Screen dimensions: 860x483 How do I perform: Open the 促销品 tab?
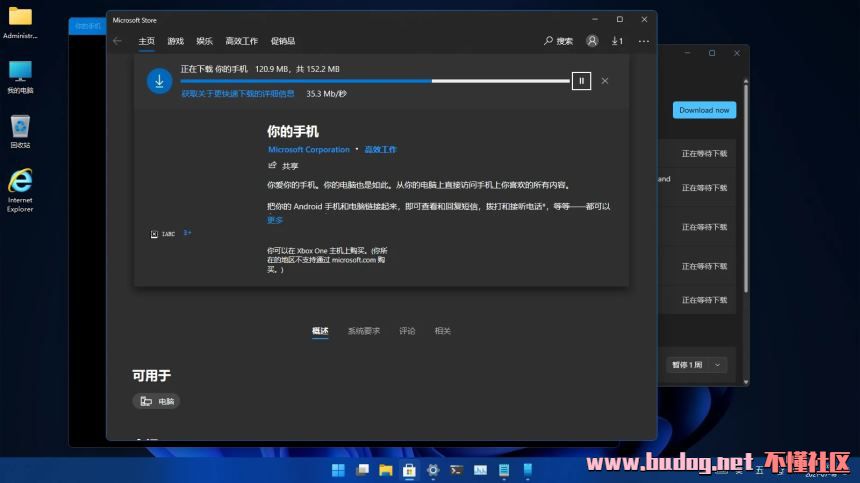point(283,41)
